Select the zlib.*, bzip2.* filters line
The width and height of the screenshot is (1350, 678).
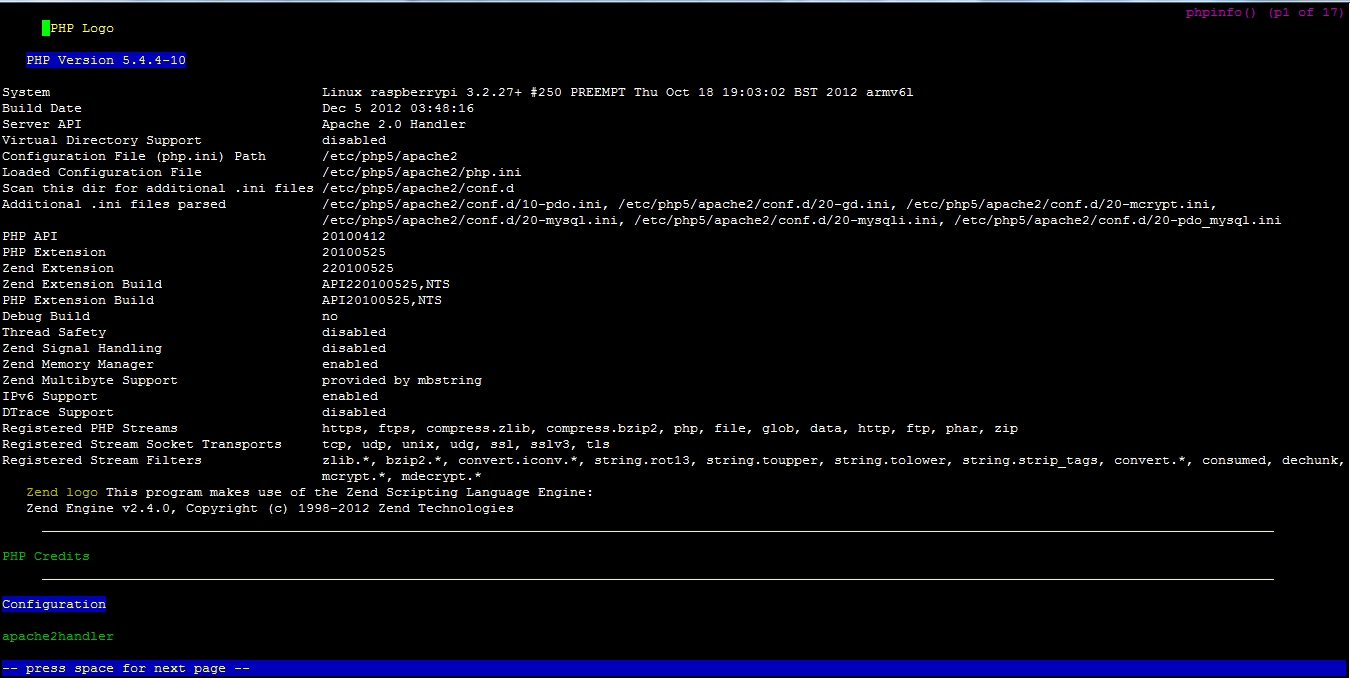click(834, 460)
